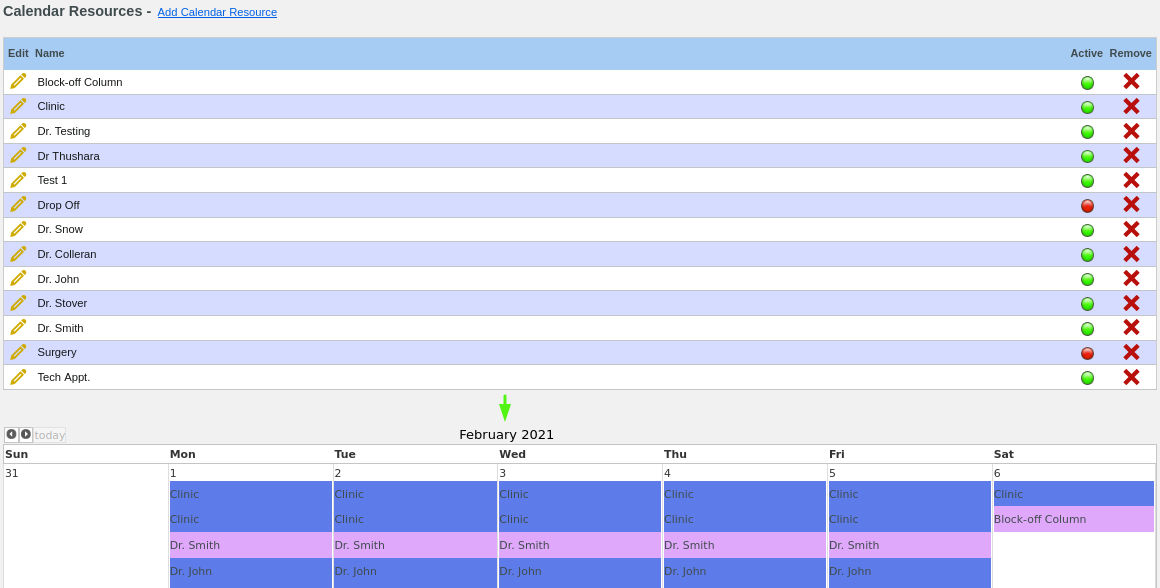Open Block-off Column event on Saturday the 6th
The image size is (1160, 588).
coord(1073,519)
